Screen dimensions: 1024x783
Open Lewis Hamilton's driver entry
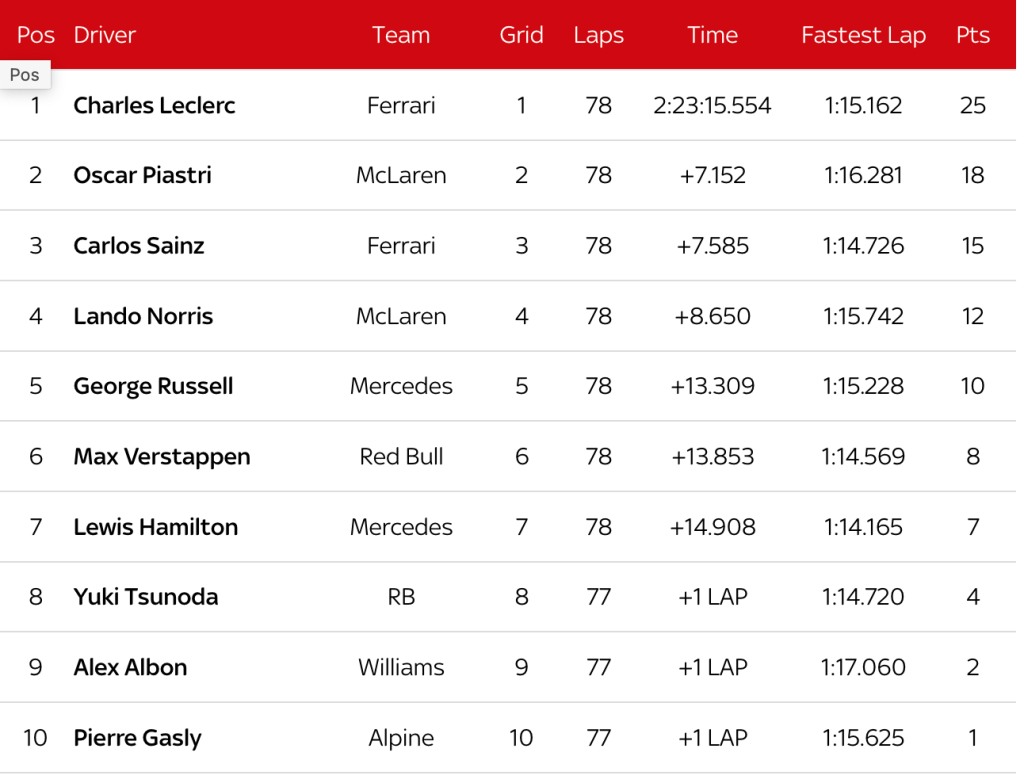155,527
